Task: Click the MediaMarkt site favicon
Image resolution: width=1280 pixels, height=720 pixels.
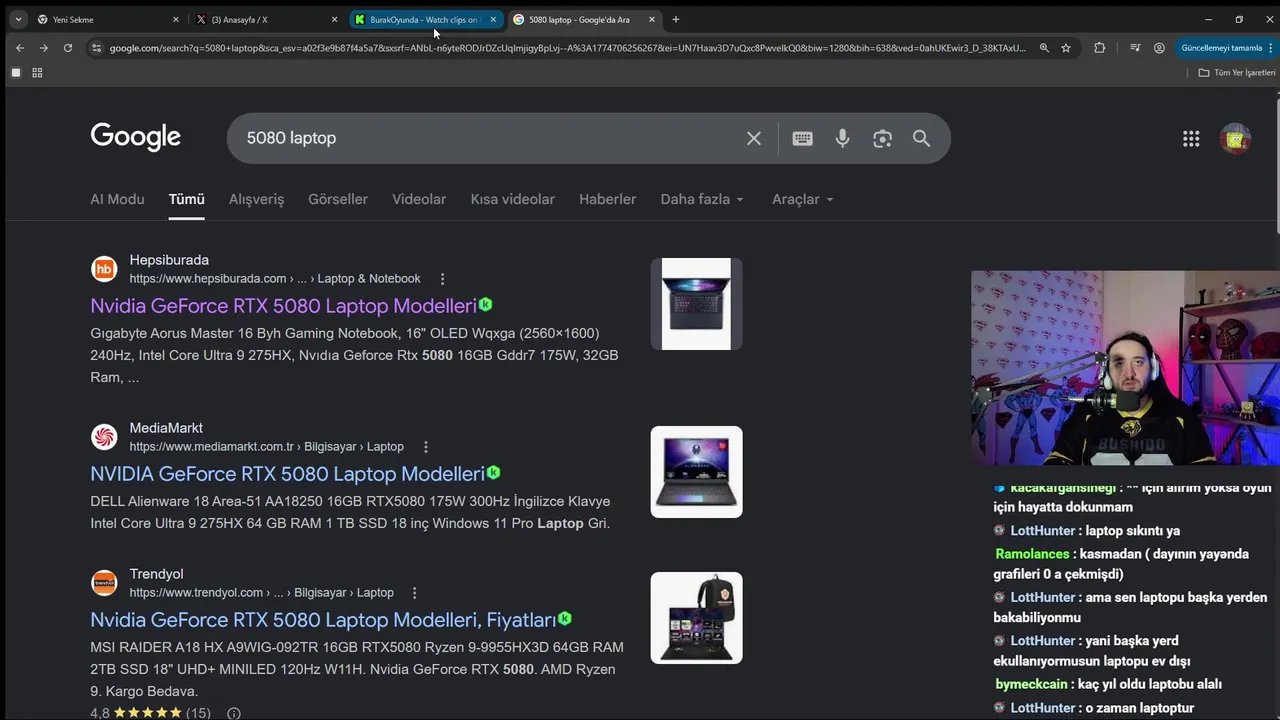Action: (x=104, y=437)
